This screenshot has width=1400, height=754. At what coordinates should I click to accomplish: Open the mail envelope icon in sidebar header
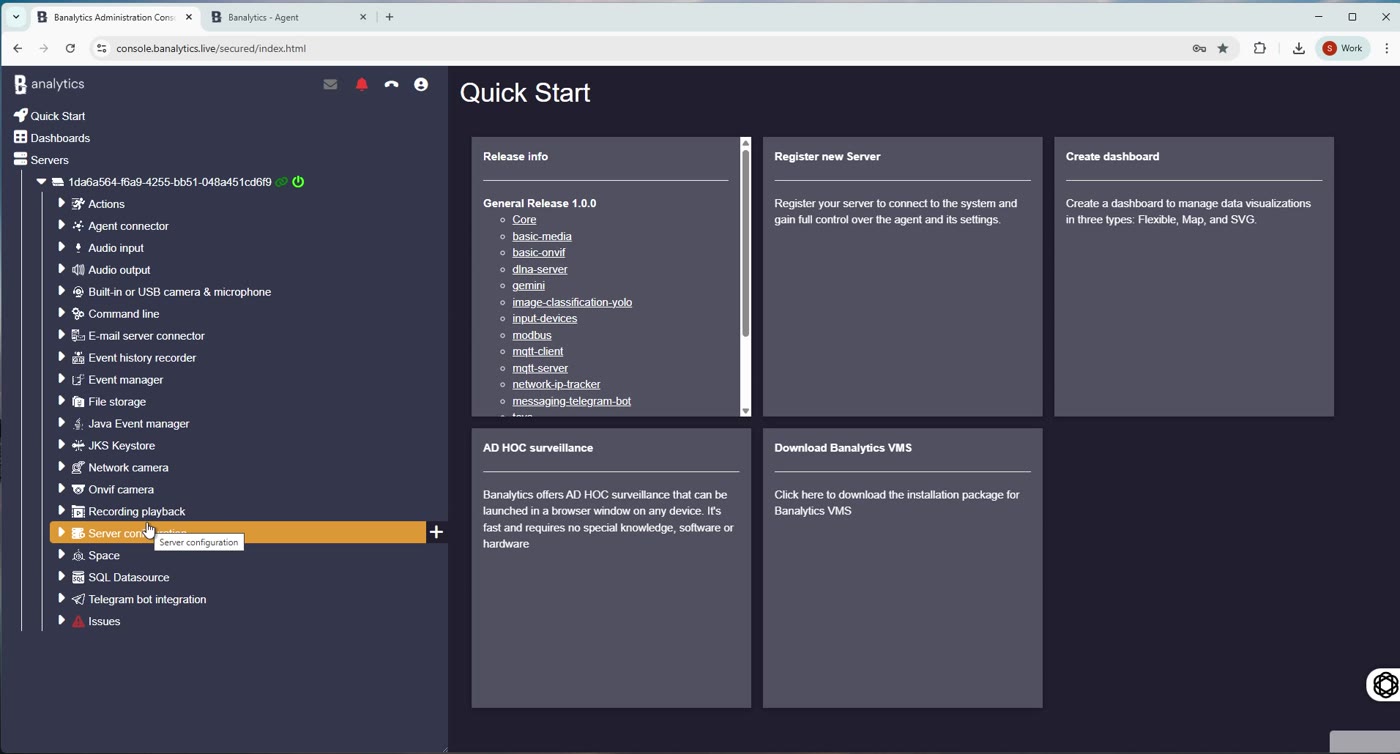(x=330, y=85)
